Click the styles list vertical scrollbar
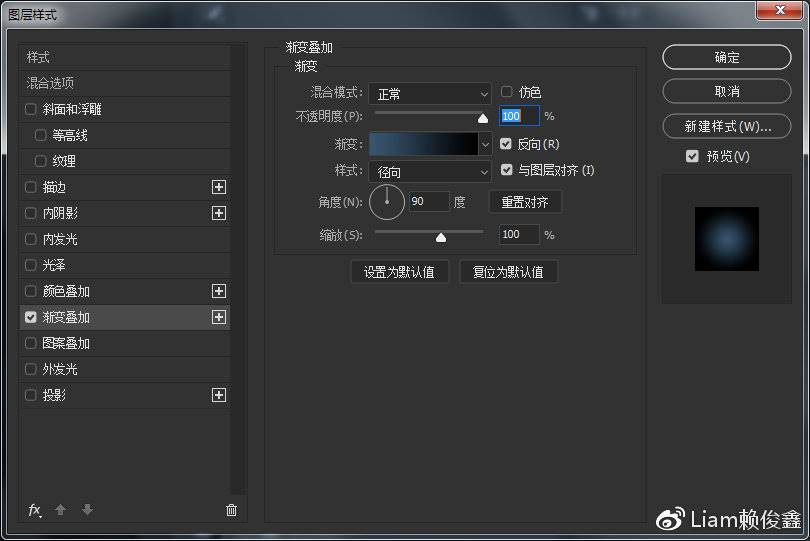810x541 pixels. click(238, 269)
